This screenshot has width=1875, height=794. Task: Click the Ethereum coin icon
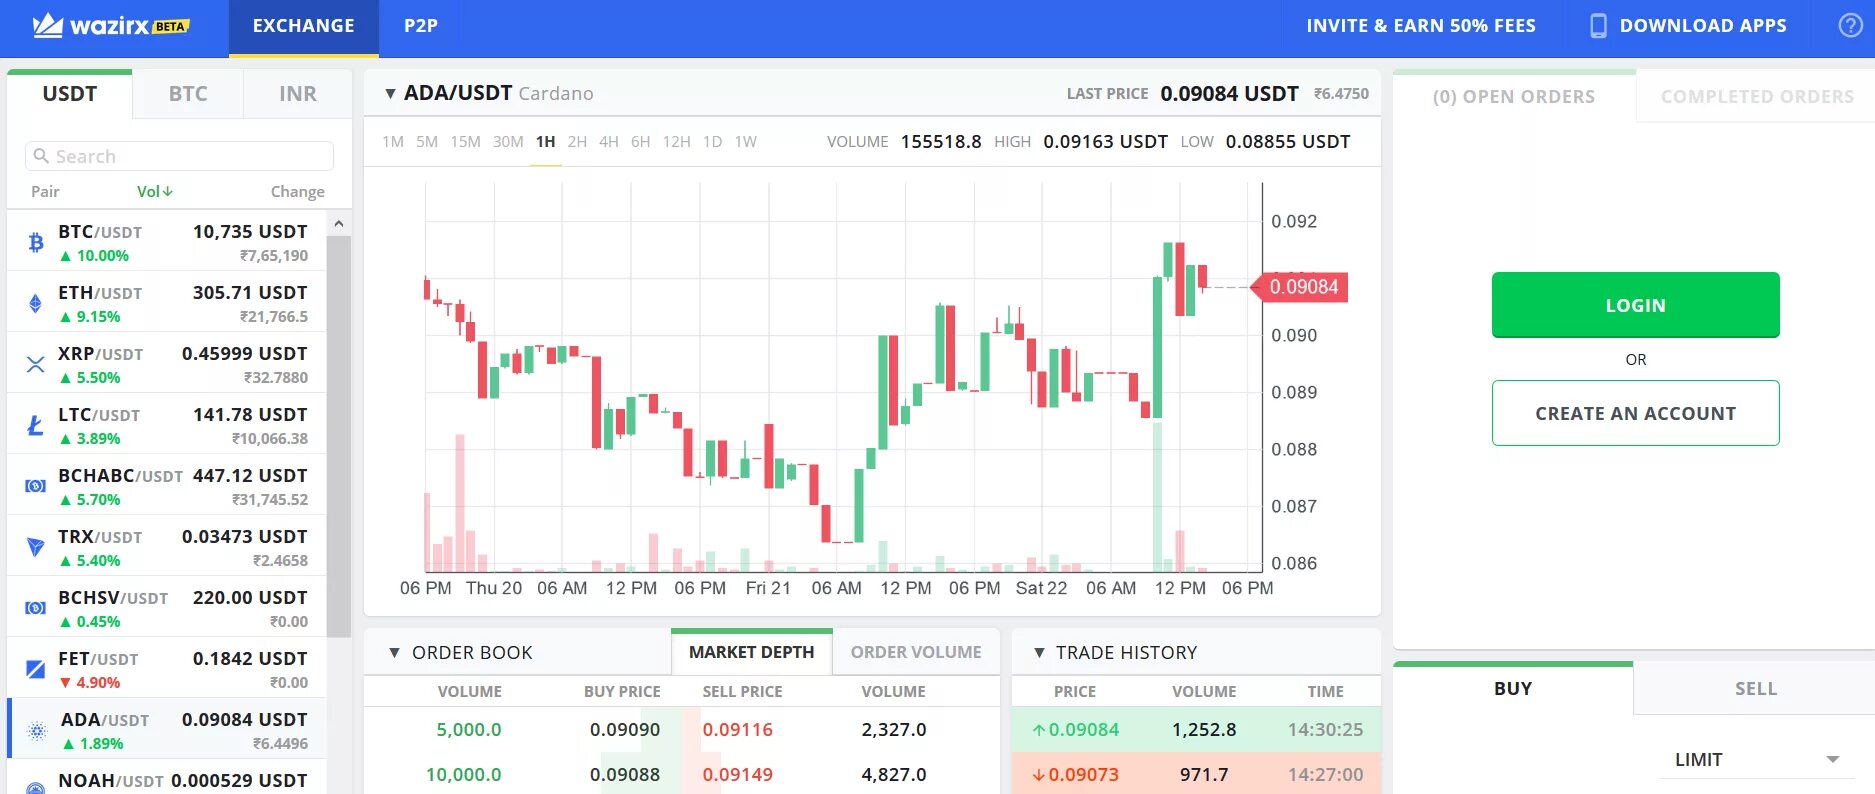tap(36, 303)
